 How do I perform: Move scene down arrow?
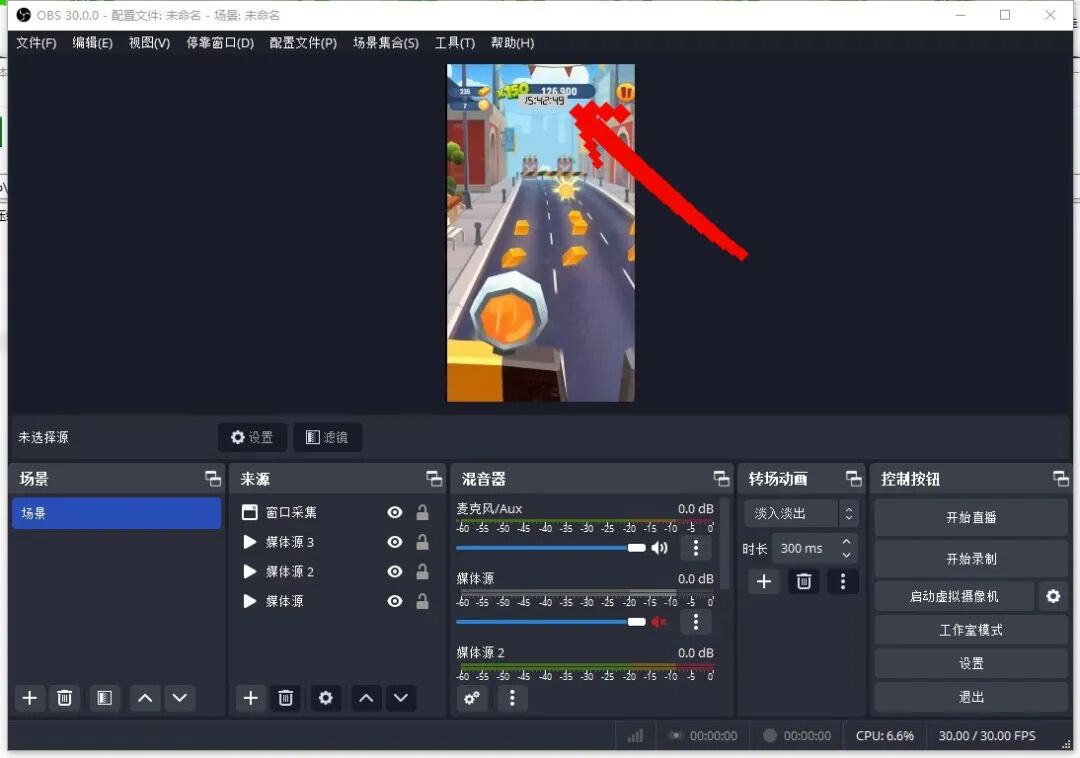(x=180, y=698)
